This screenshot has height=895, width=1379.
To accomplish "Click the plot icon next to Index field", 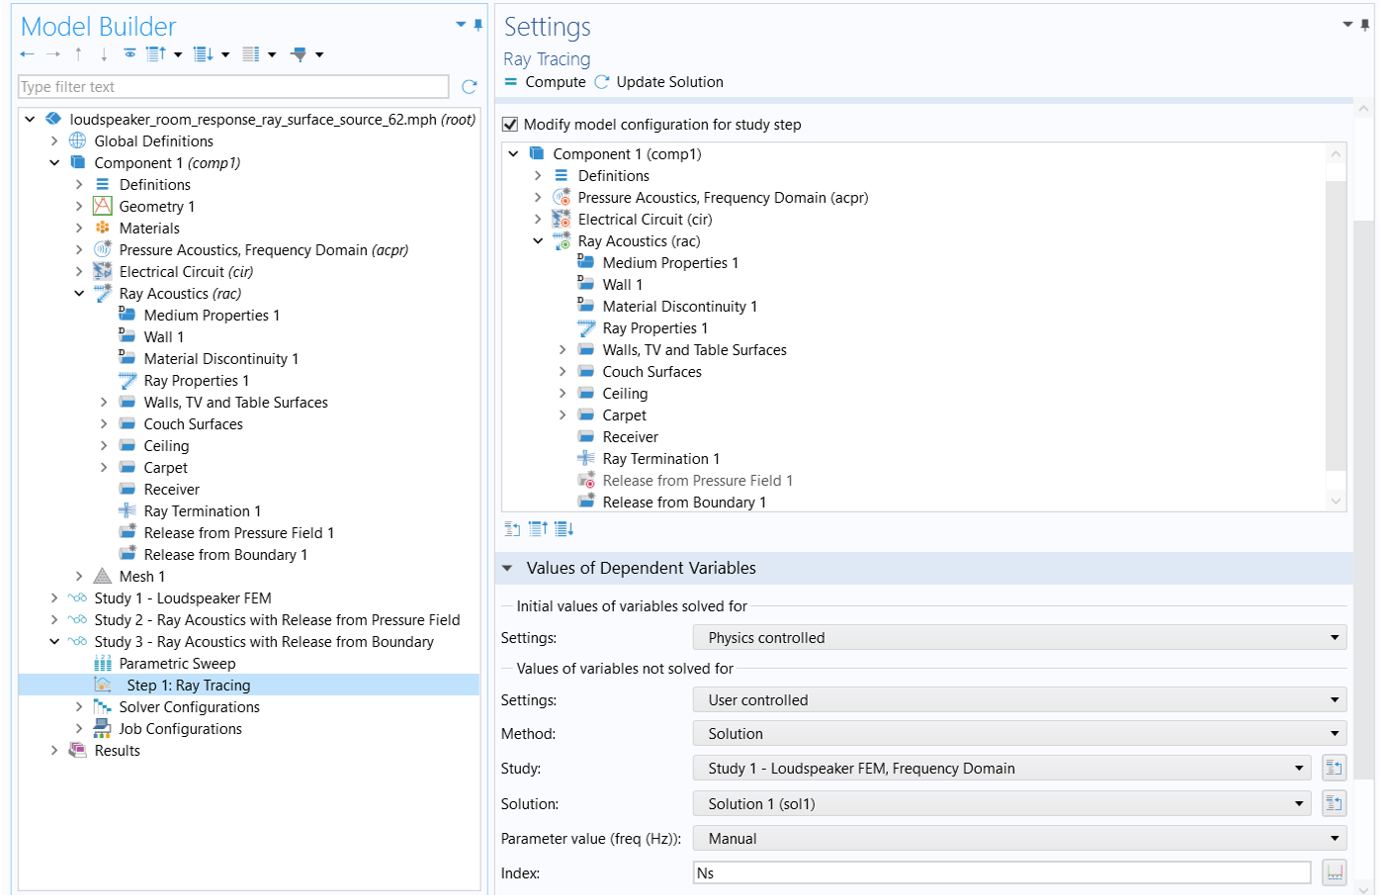I will 1334,872.
